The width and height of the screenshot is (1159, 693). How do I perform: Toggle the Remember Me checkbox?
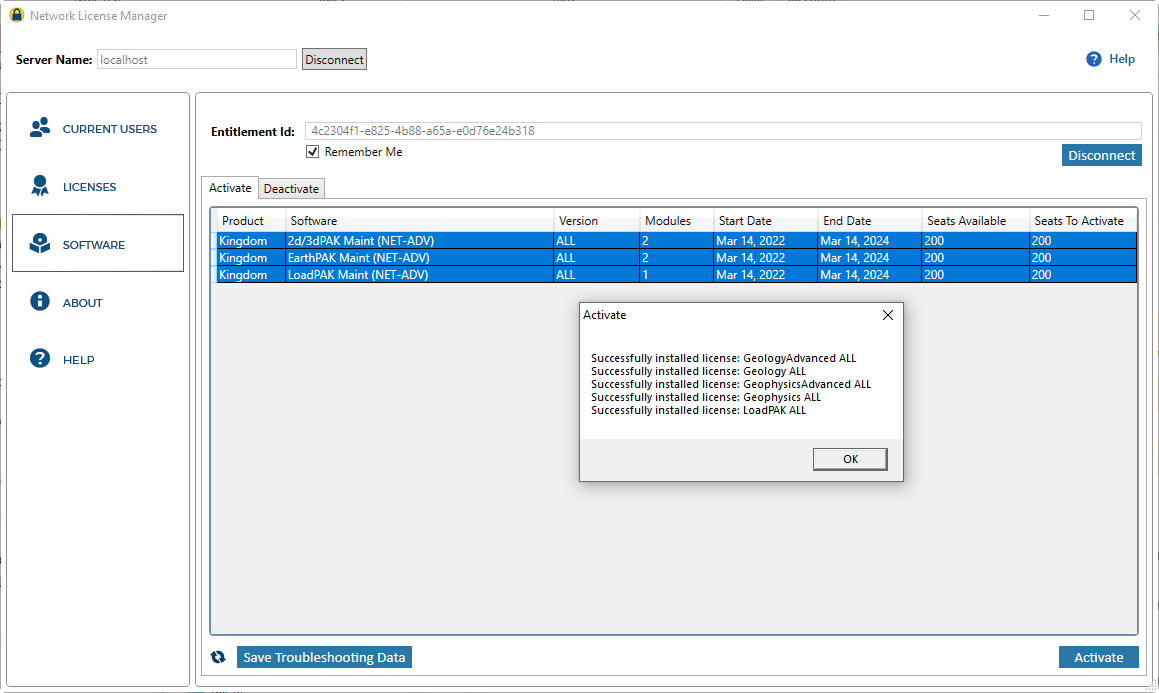tap(313, 151)
